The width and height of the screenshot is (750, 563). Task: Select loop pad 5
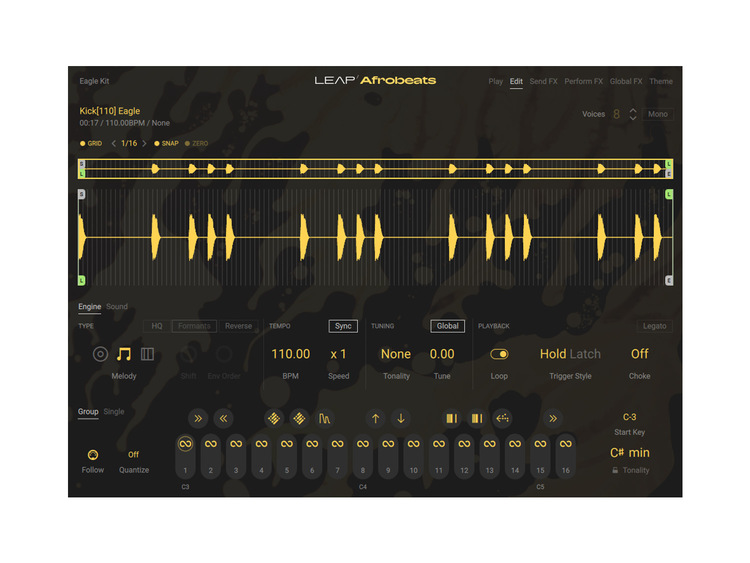pyautogui.click(x=287, y=456)
